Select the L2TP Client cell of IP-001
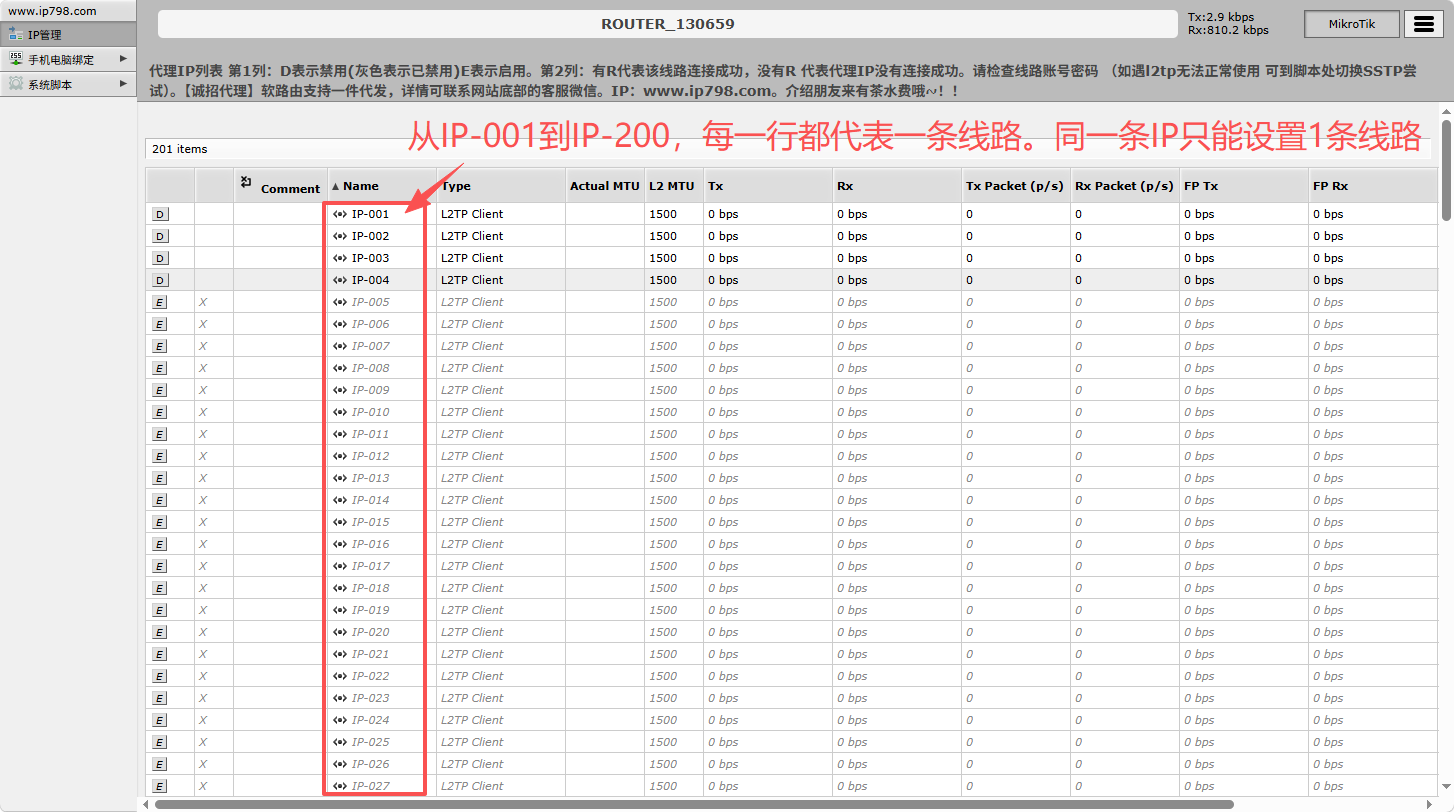Image resolution: width=1454 pixels, height=812 pixels. click(501, 214)
